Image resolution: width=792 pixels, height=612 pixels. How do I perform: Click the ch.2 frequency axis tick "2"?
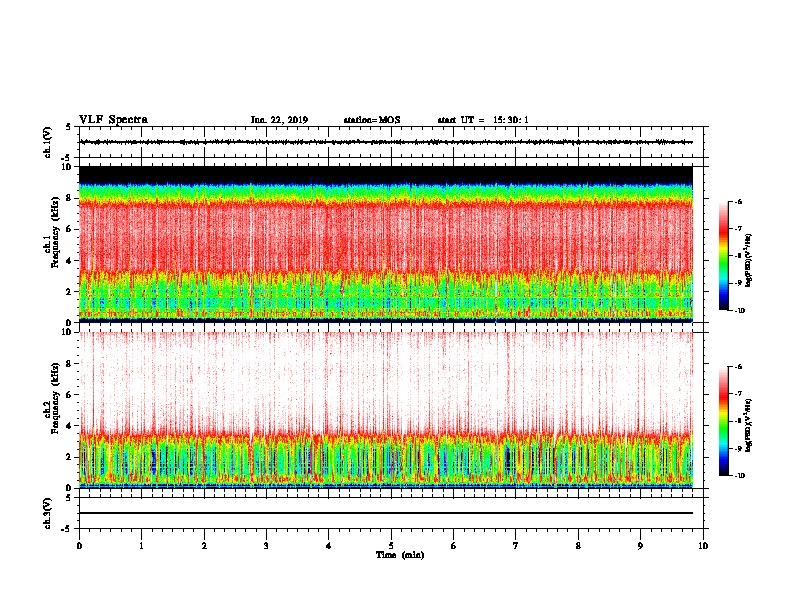[x=69, y=457]
